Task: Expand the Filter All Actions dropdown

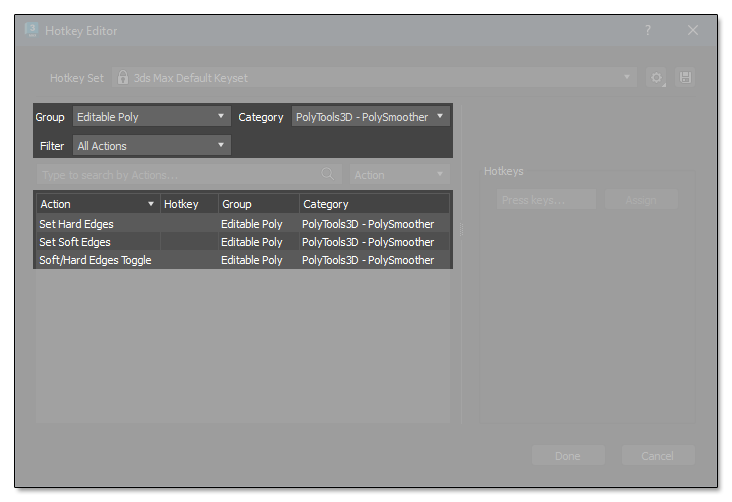Action: click(150, 146)
